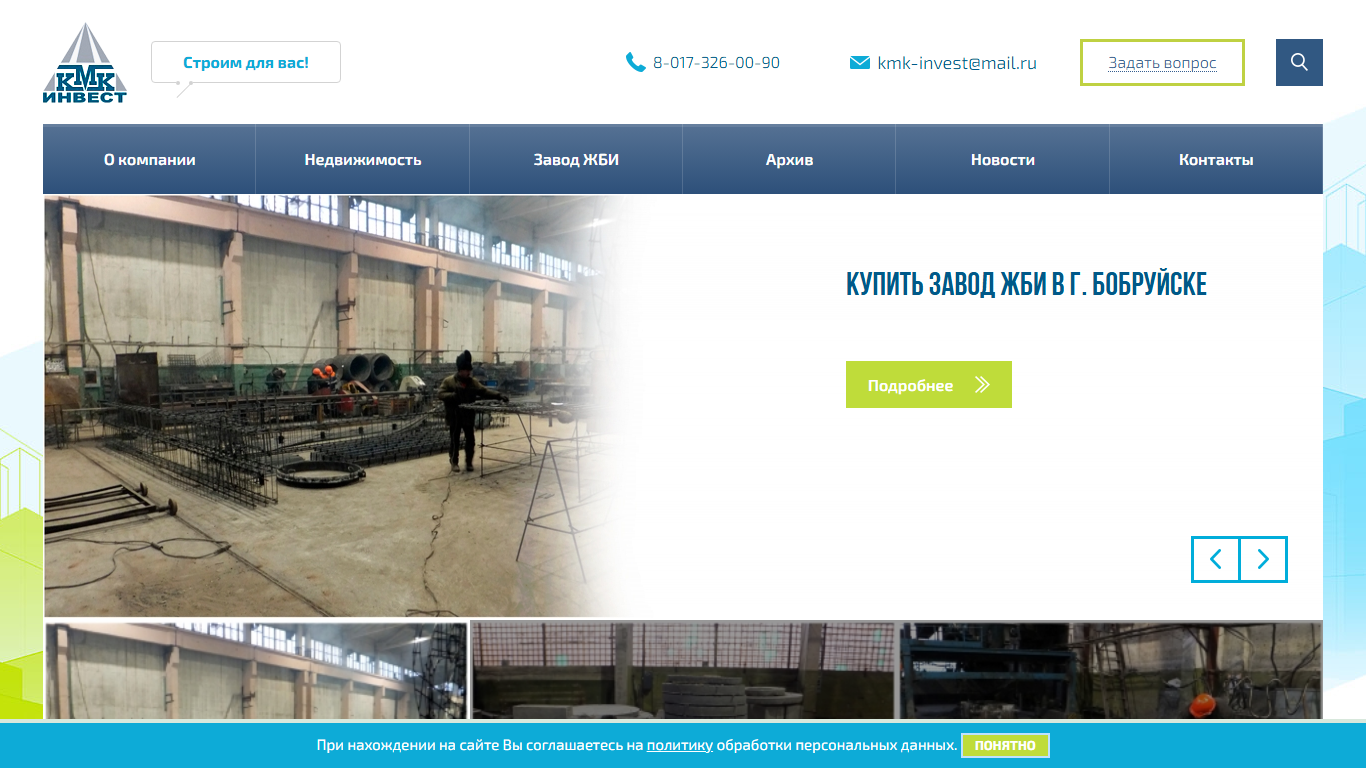Click the KMK Invest logo
The width and height of the screenshot is (1366, 768).
[x=85, y=63]
